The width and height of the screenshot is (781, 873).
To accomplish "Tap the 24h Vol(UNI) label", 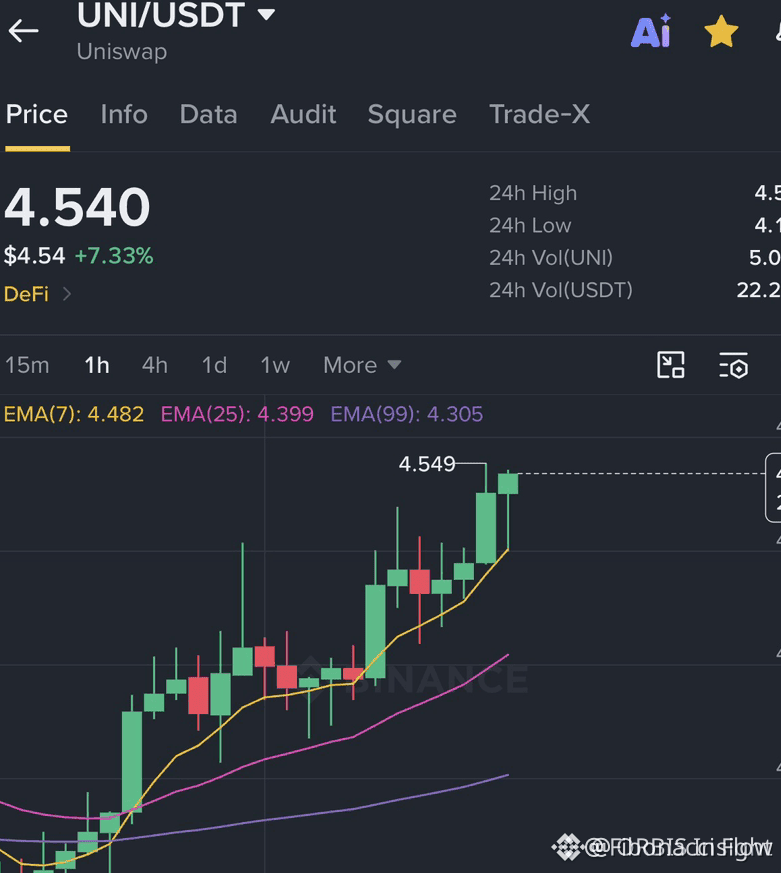I will (551, 258).
